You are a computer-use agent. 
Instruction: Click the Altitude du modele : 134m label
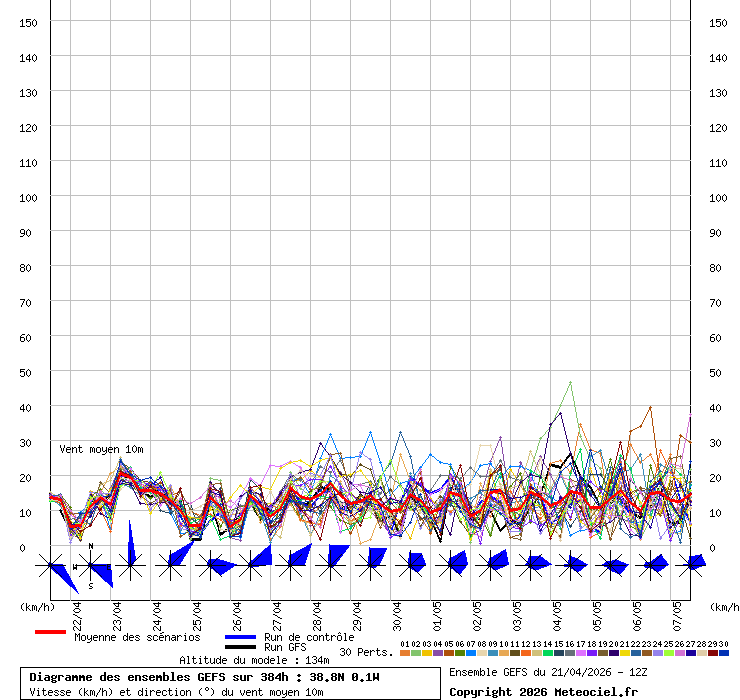[254, 660]
